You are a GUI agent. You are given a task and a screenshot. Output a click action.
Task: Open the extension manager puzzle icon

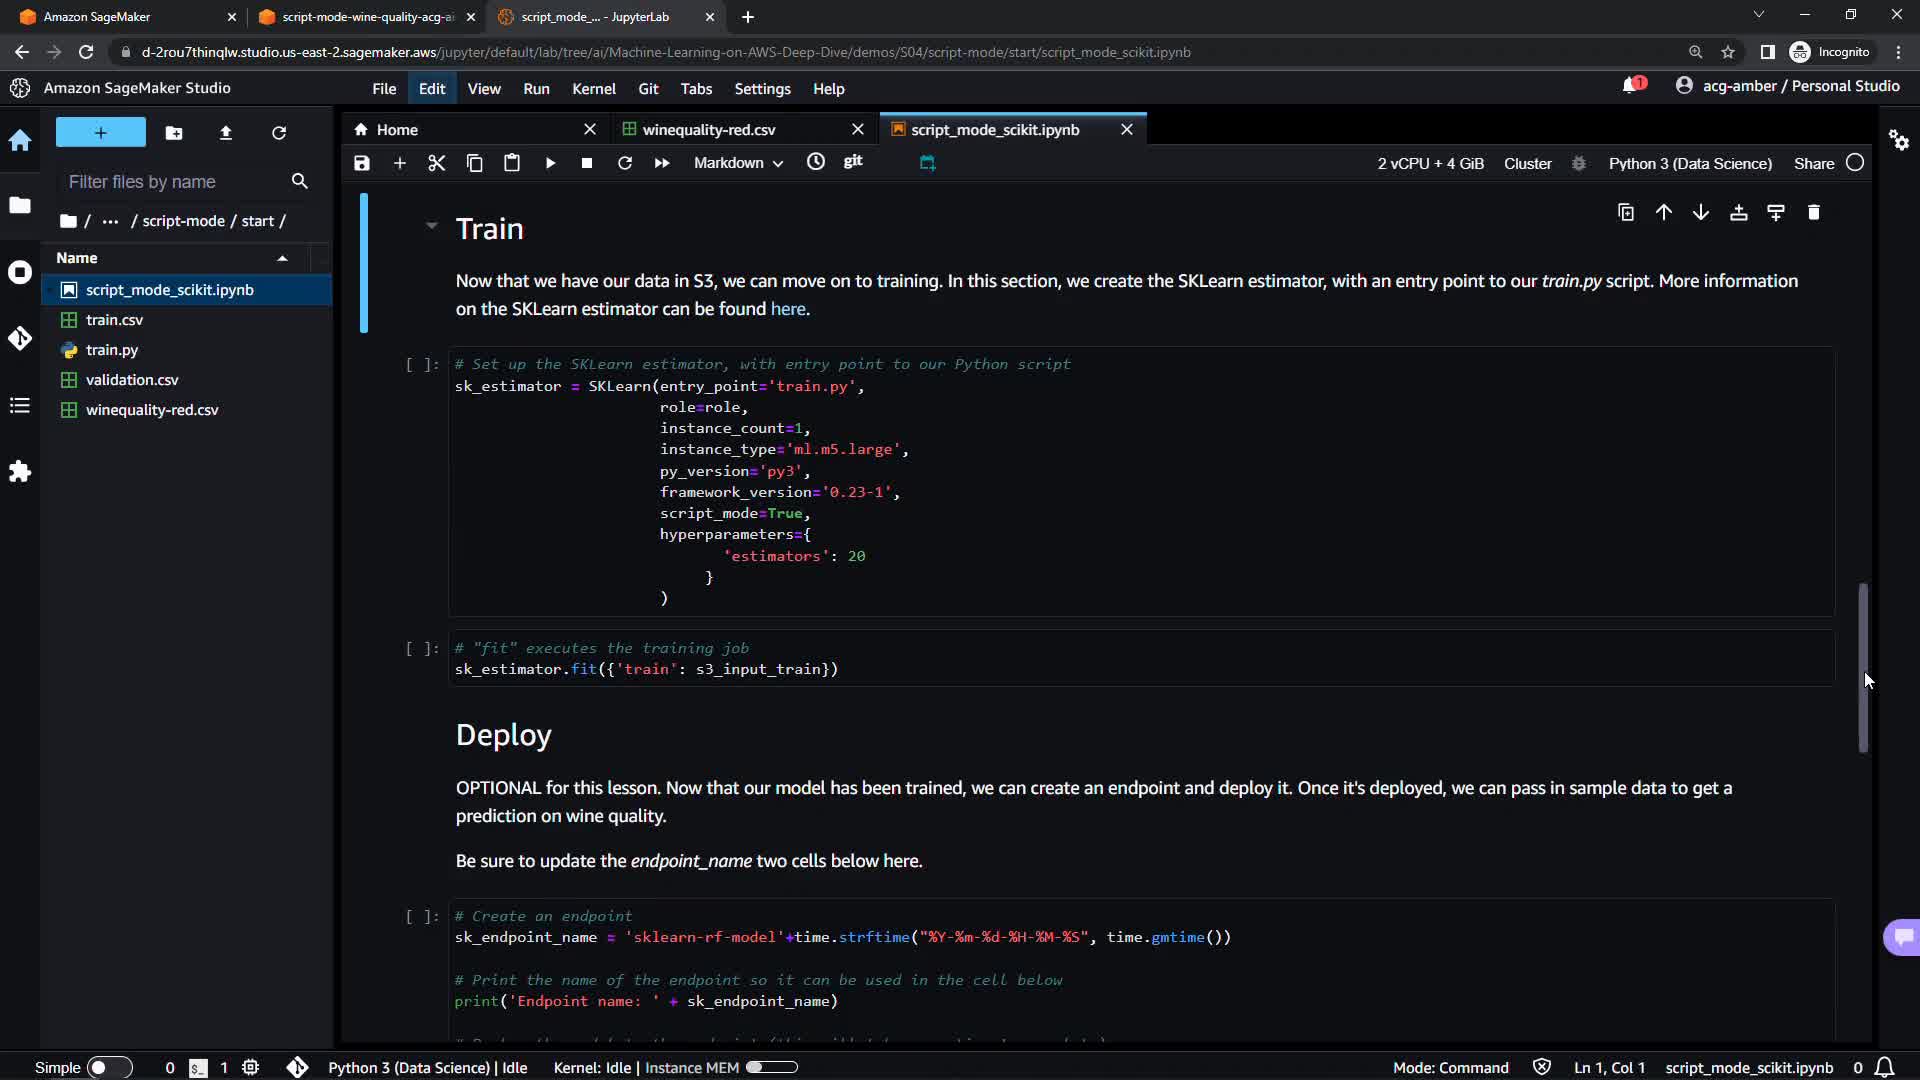coord(20,472)
